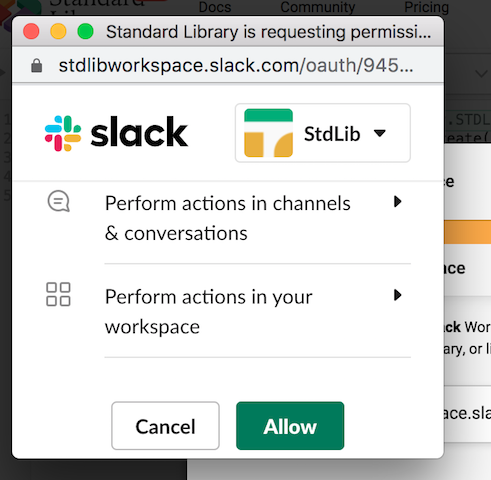491x480 pixels.
Task: Expand workspace actions permission arrow
Action: 397,295
